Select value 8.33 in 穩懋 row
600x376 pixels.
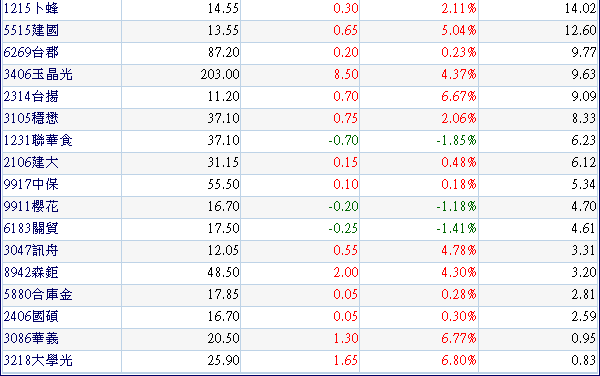coord(584,118)
